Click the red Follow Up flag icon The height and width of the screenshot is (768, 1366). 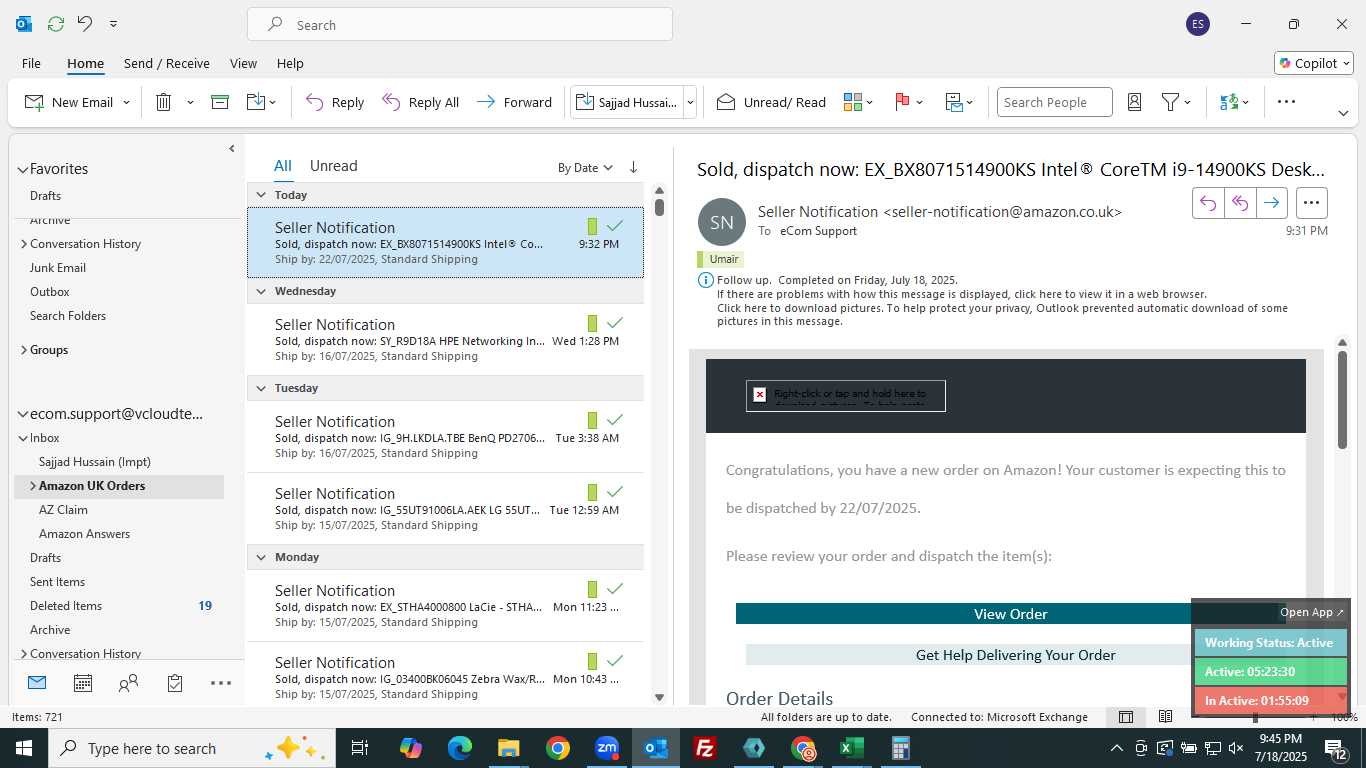[x=902, y=102]
